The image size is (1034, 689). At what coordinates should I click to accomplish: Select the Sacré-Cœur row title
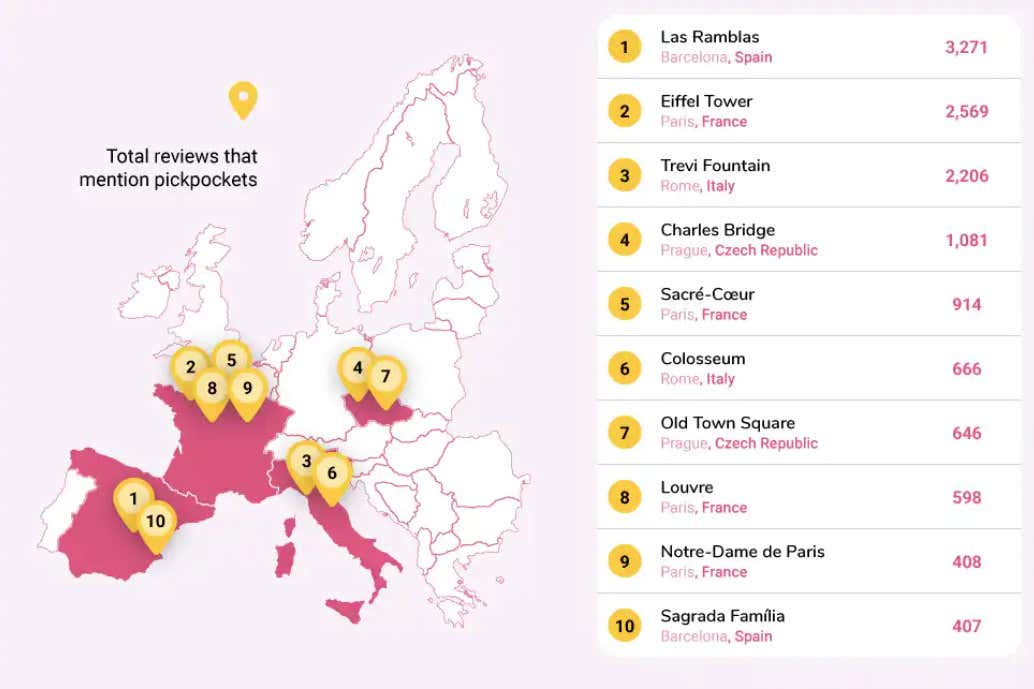pyautogui.click(x=707, y=294)
